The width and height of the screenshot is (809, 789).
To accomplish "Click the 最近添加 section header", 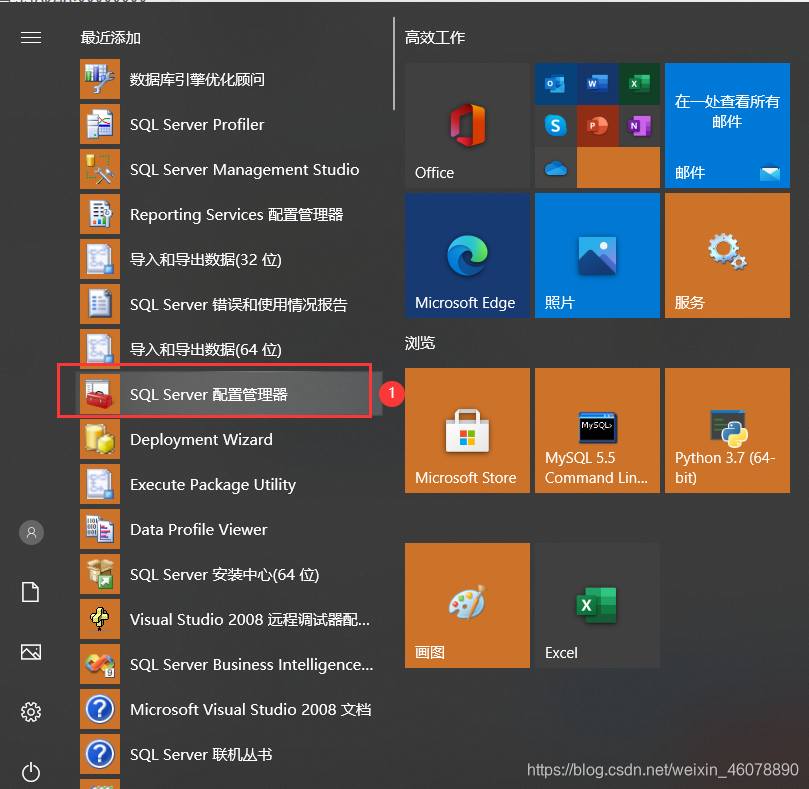I will [x=110, y=38].
